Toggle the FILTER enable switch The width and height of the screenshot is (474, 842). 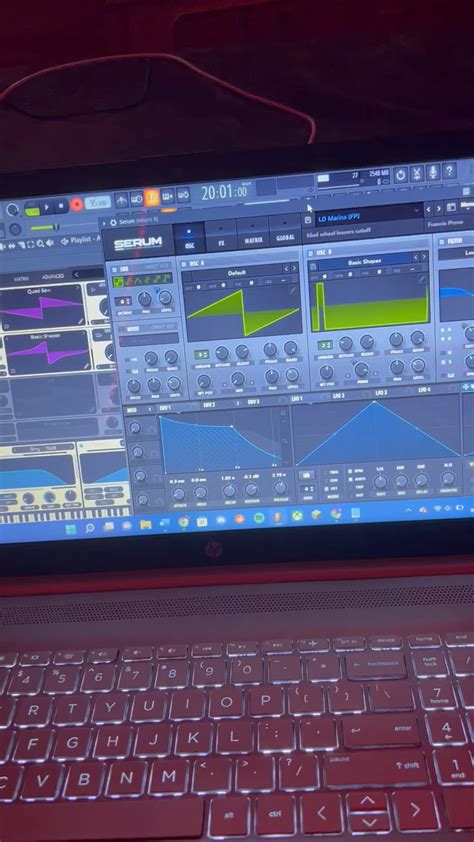(442, 242)
